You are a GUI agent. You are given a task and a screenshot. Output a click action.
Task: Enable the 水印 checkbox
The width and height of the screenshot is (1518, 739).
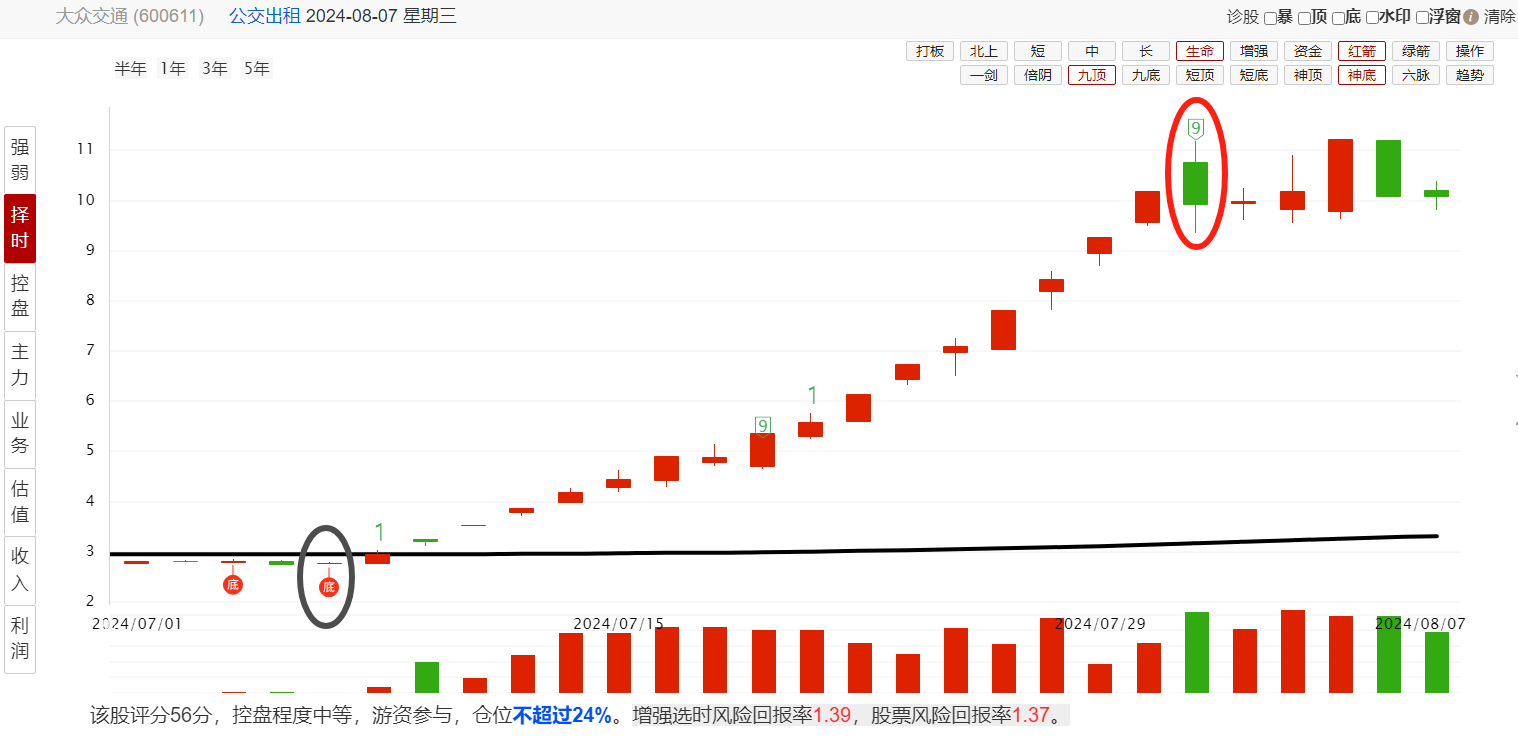[x=1372, y=18]
